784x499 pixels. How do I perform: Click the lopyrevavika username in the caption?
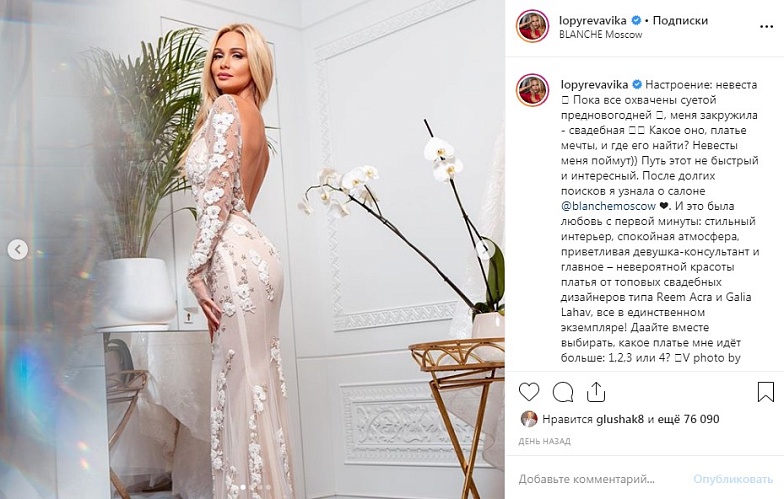(x=594, y=84)
